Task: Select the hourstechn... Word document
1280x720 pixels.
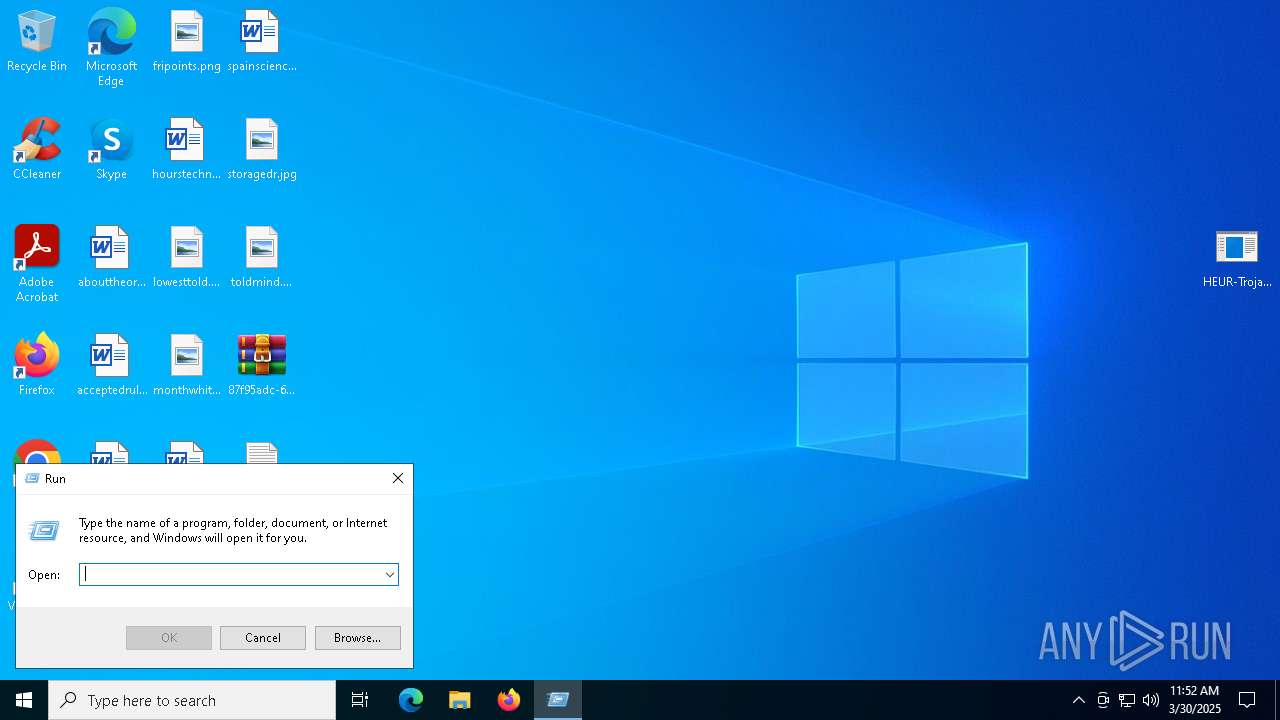Action: [x=187, y=150]
